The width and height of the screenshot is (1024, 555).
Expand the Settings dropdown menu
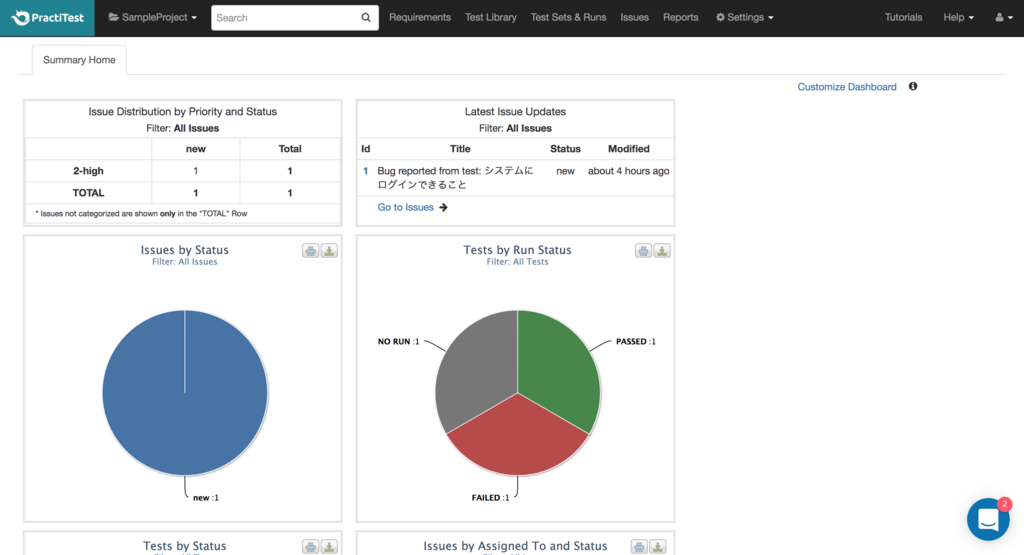click(744, 18)
